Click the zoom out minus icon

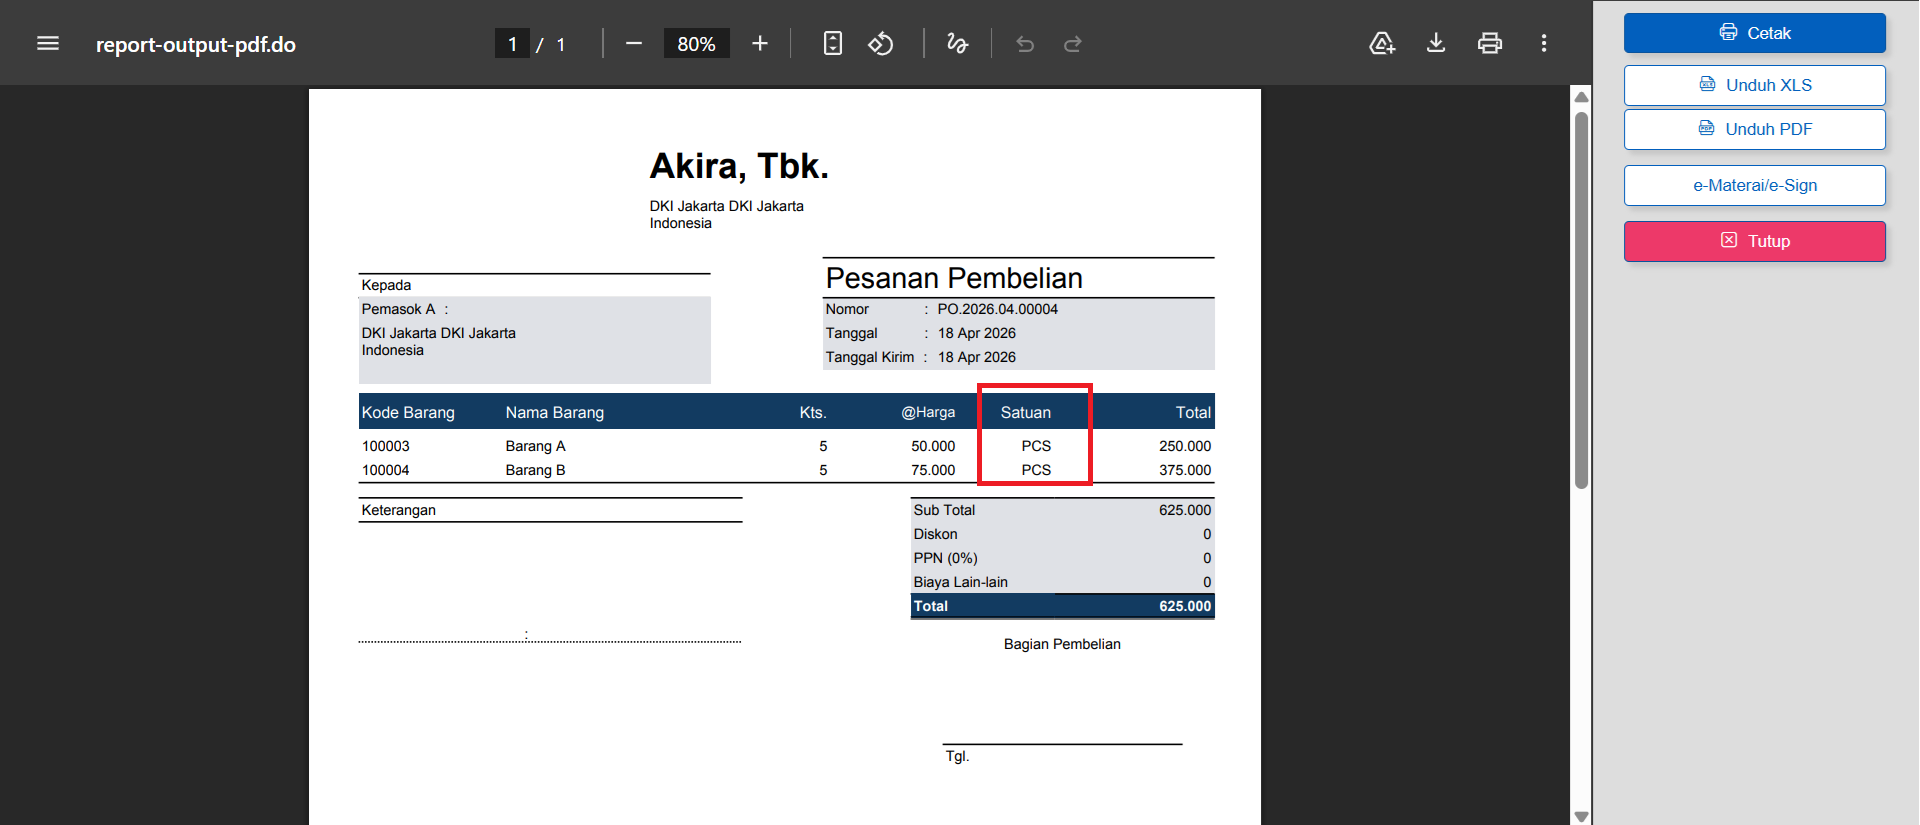point(634,44)
